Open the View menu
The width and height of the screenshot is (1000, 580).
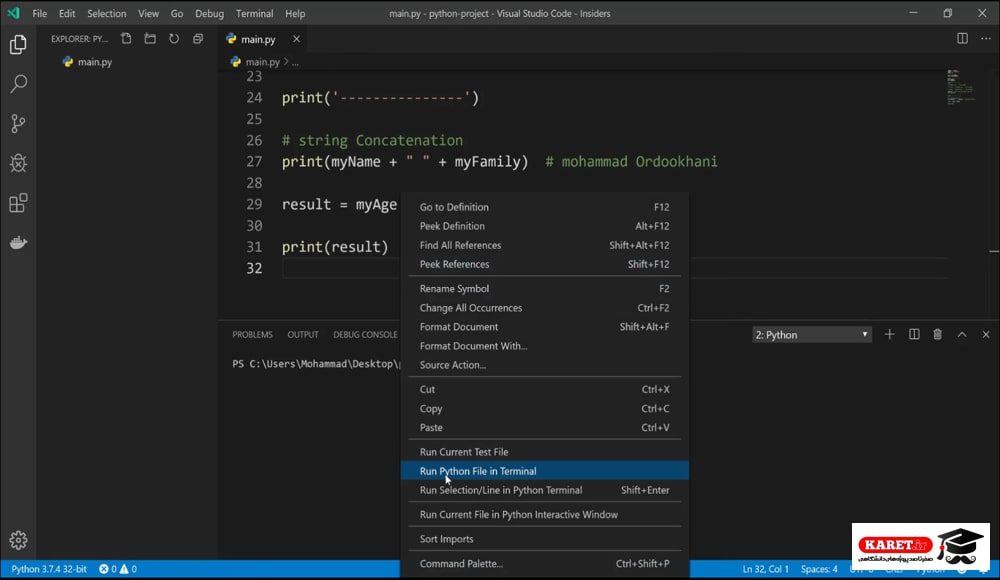(x=149, y=13)
